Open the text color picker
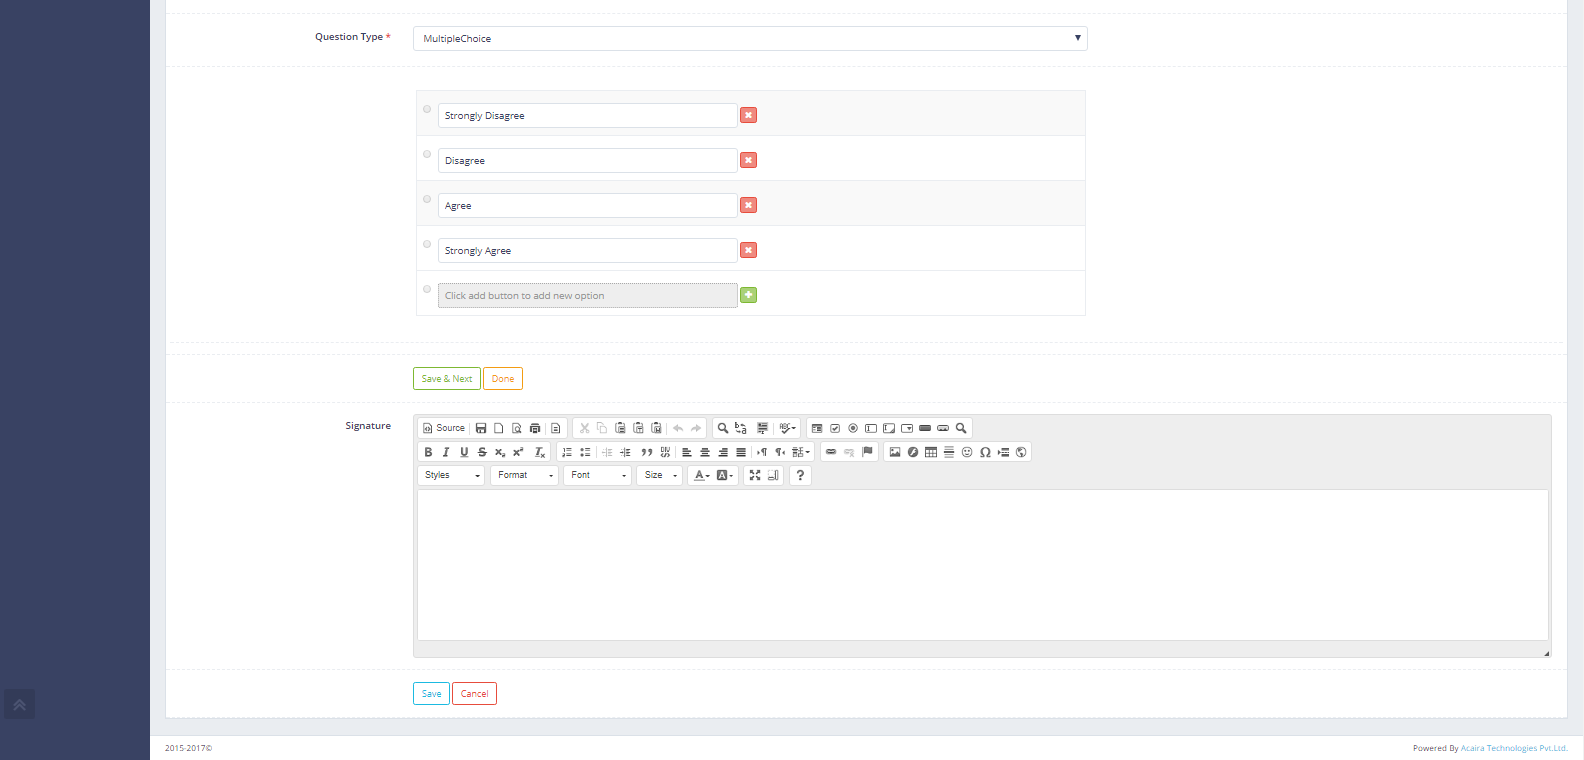The height and width of the screenshot is (760, 1584). [x=701, y=475]
